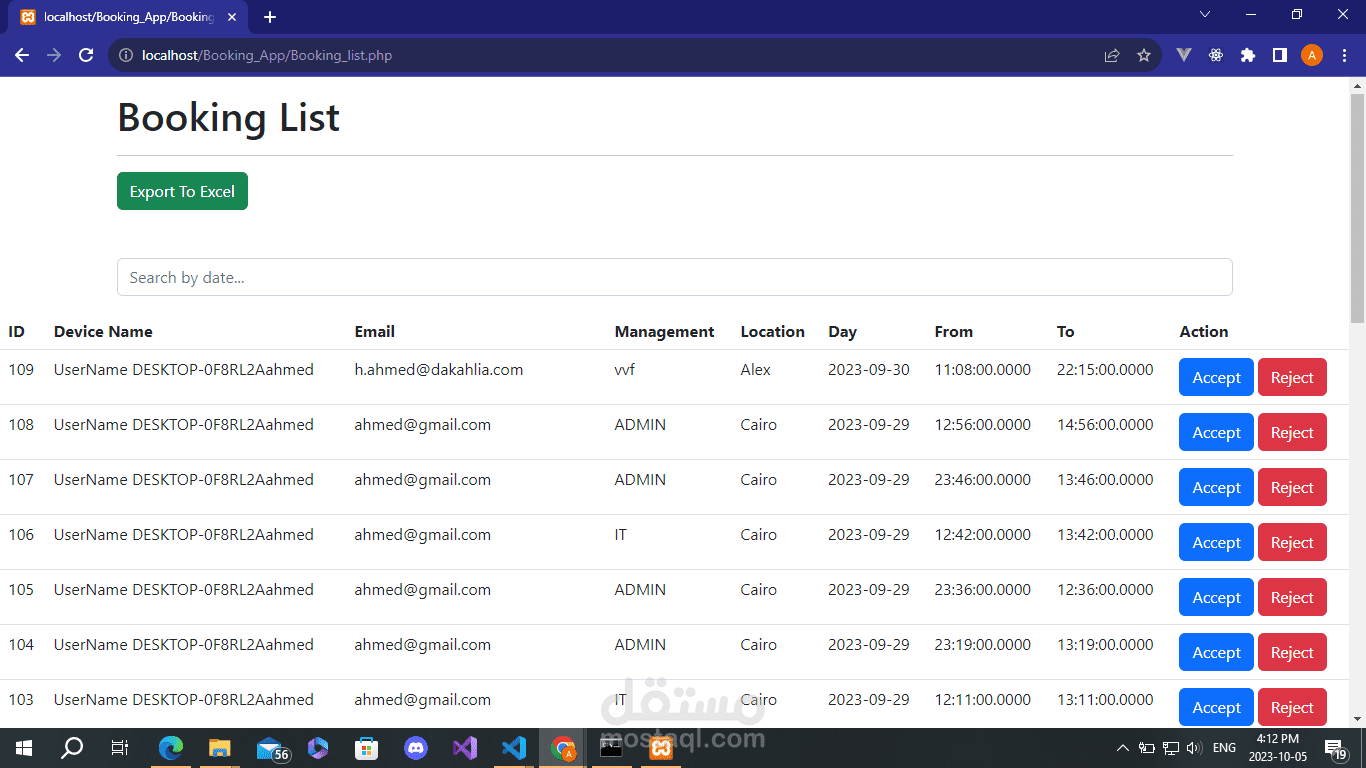Viewport: 1366px width, 768px height.
Task: Close the Booking_App browser tab
Action: tap(232, 17)
